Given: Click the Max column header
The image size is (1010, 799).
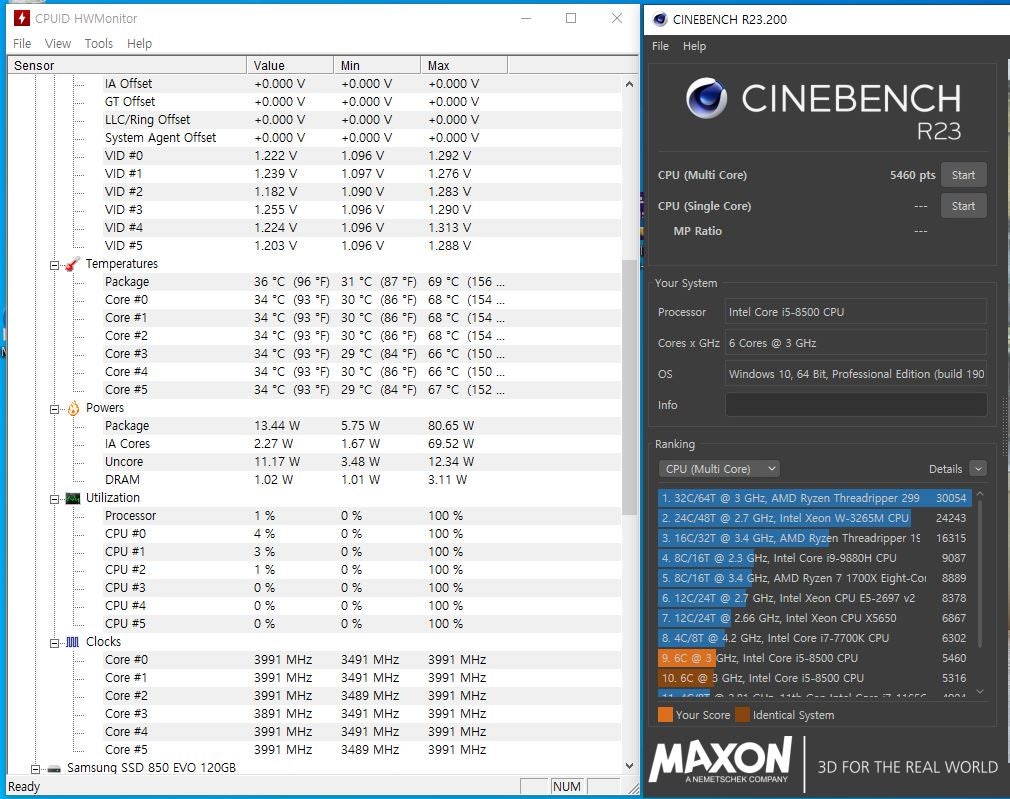Looking at the screenshot, I should coord(464,65).
